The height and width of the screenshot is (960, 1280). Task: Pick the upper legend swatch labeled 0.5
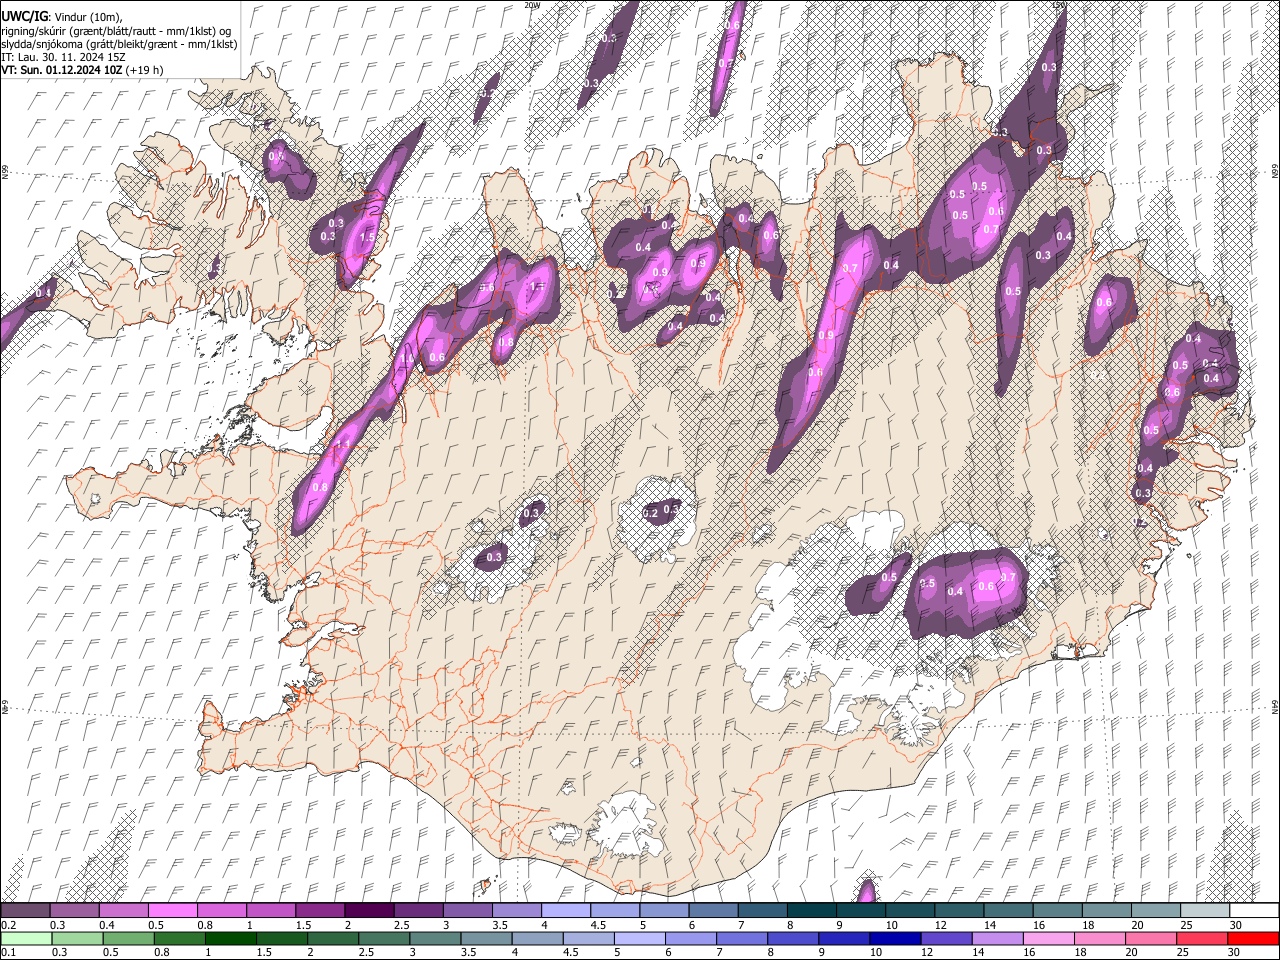(172, 910)
